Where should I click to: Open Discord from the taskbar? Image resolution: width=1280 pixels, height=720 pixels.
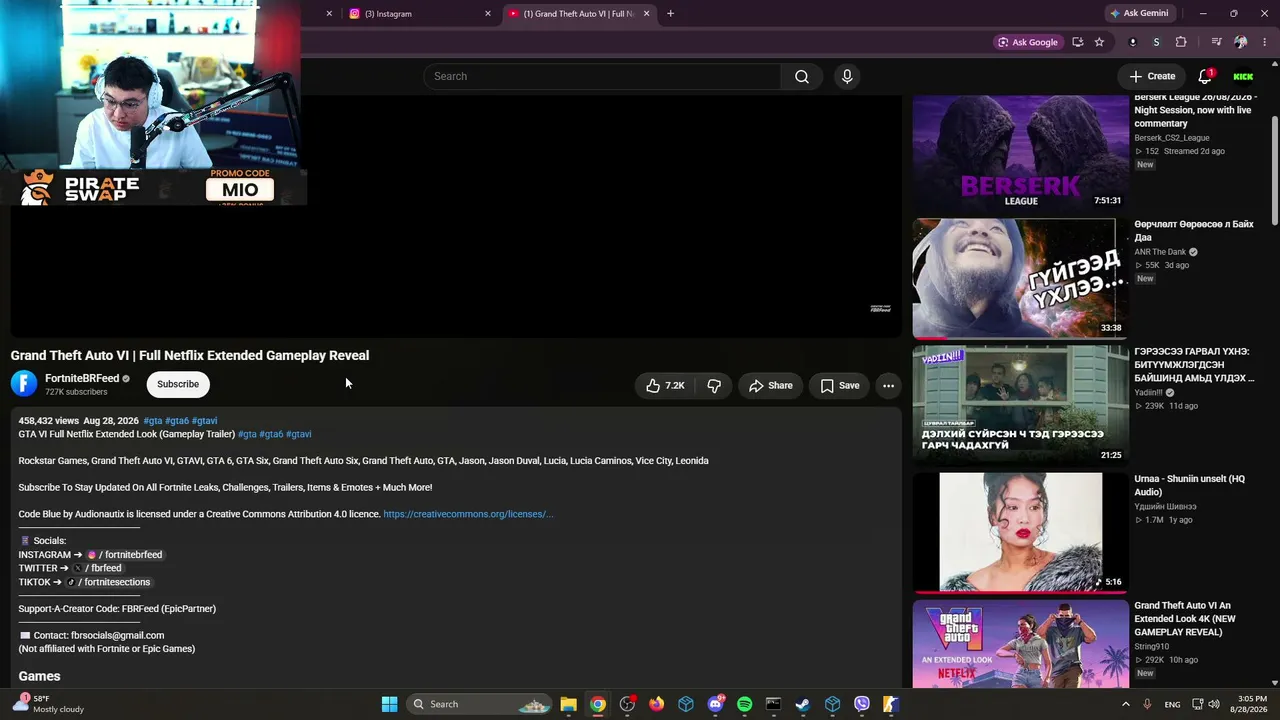click(x=715, y=704)
